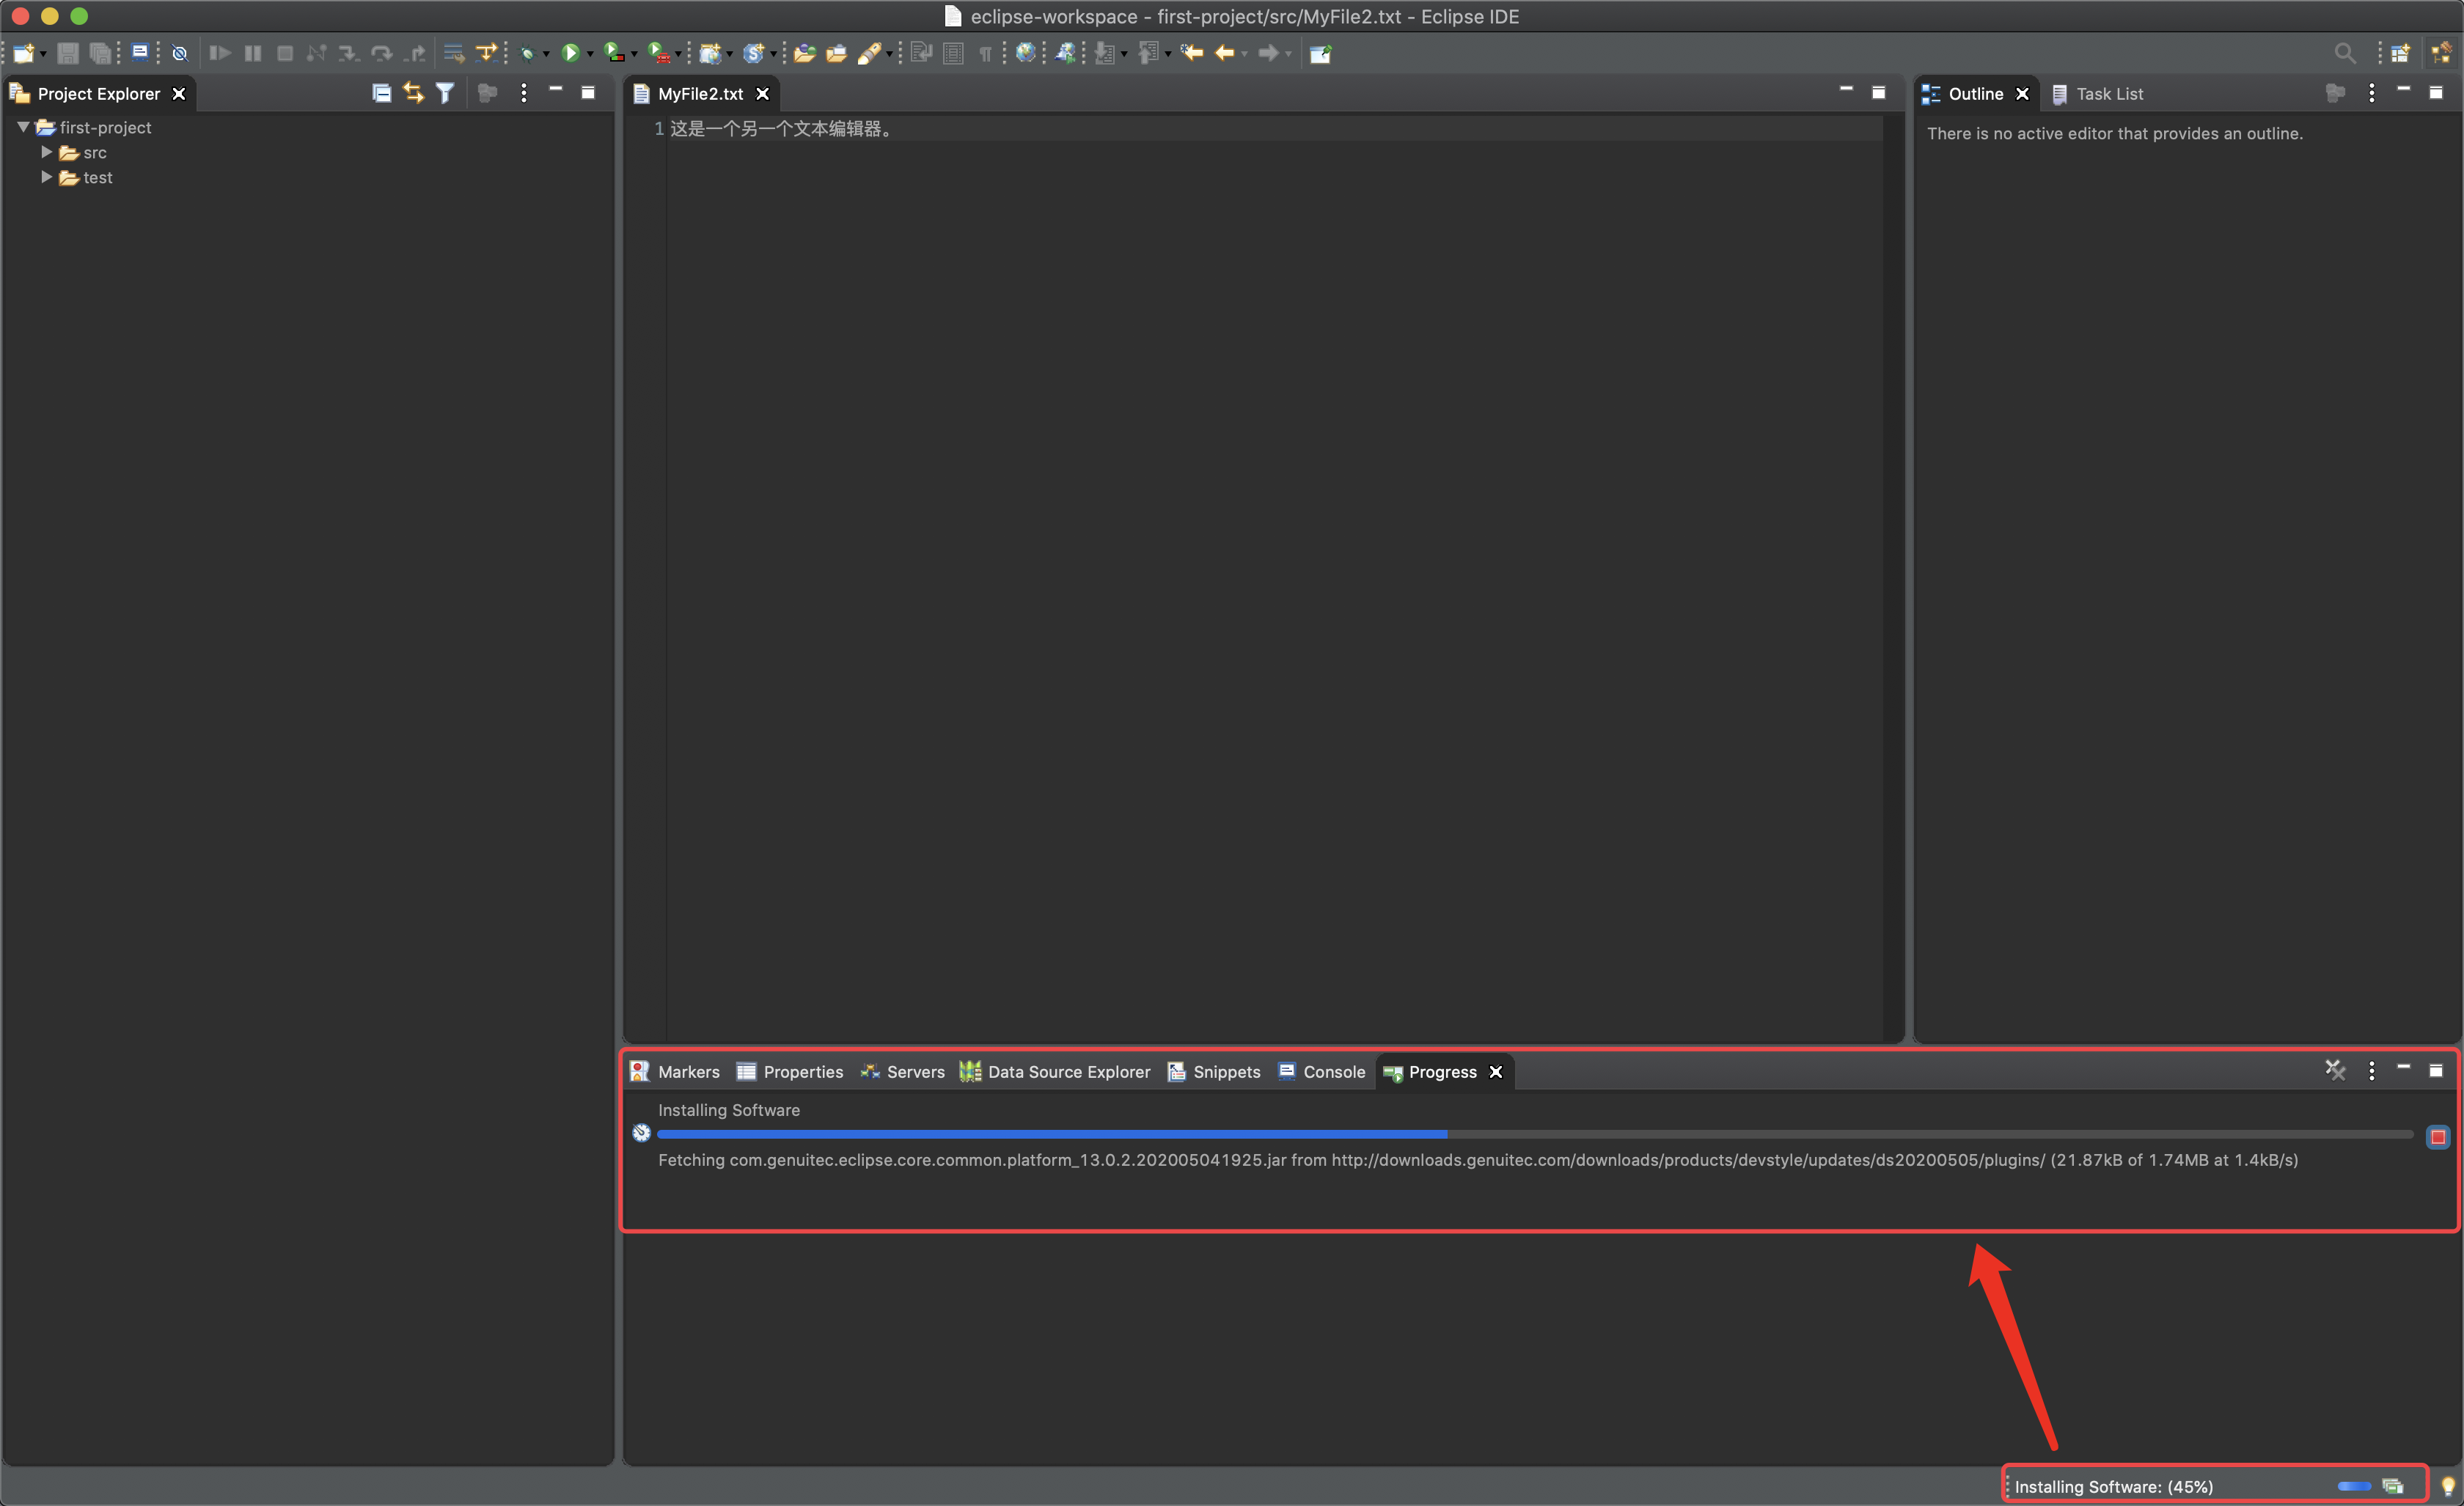
Task: Cancel the Installing Software operation
Action: 2438,1136
